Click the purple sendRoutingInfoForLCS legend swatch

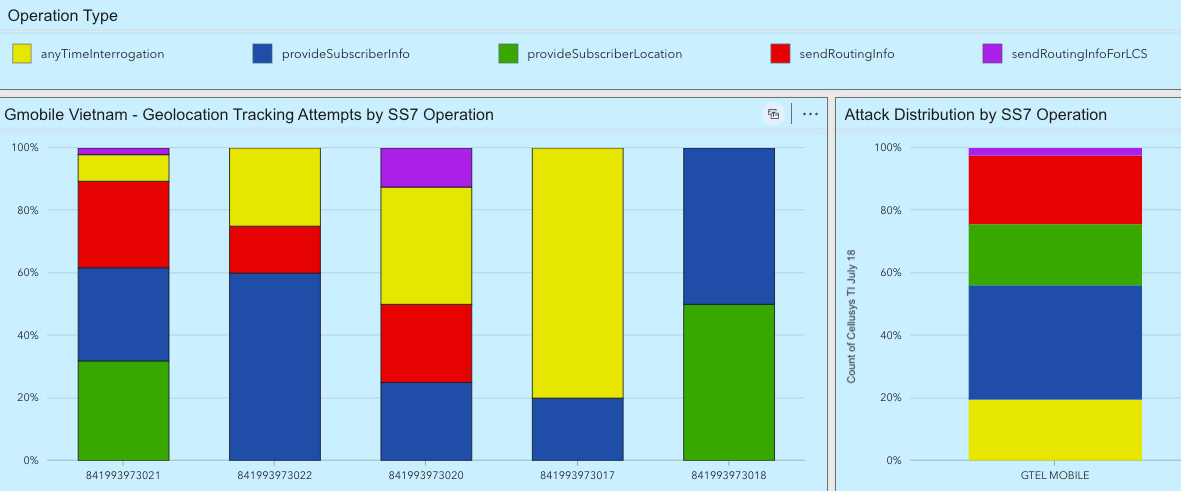[992, 54]
